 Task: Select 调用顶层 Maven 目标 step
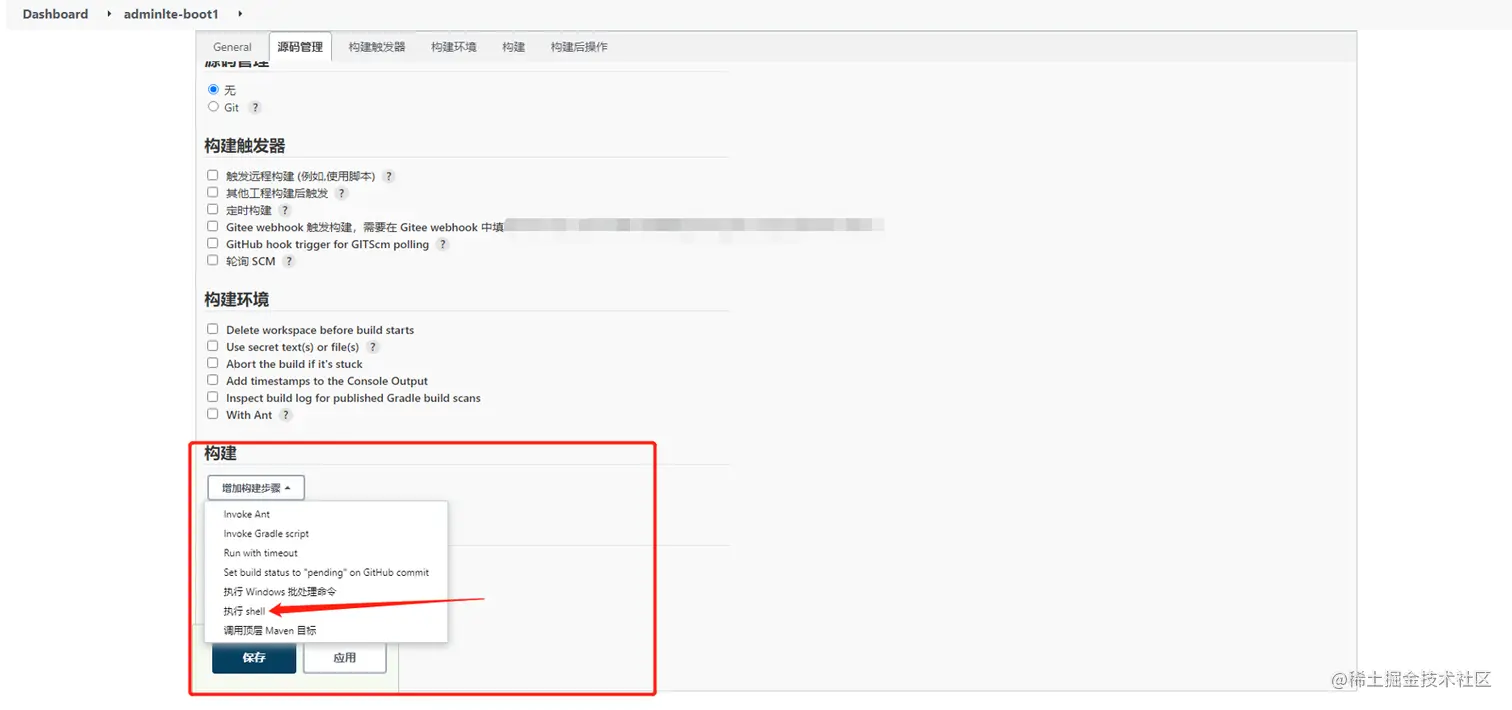pyautogui.click(x=326, y=630)
